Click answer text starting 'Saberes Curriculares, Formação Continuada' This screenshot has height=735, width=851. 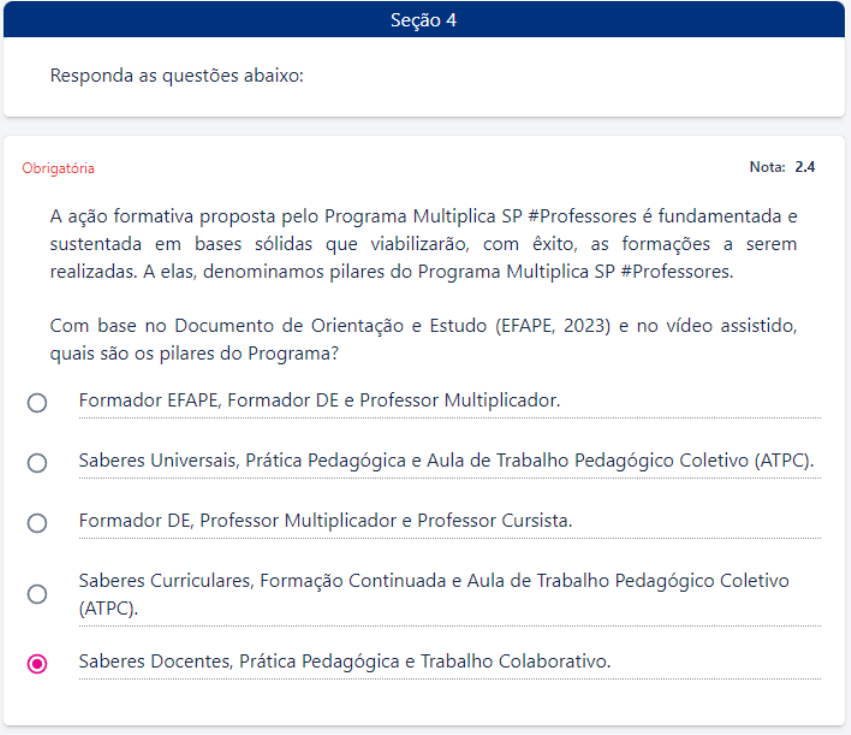(x=434, y=594)
